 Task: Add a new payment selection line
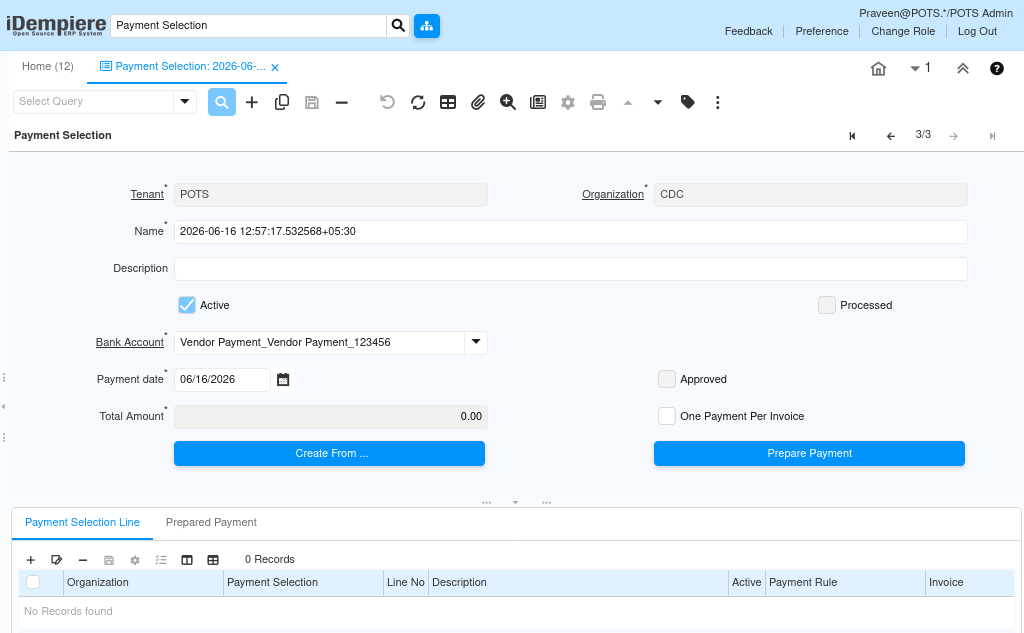coord(31,560)
